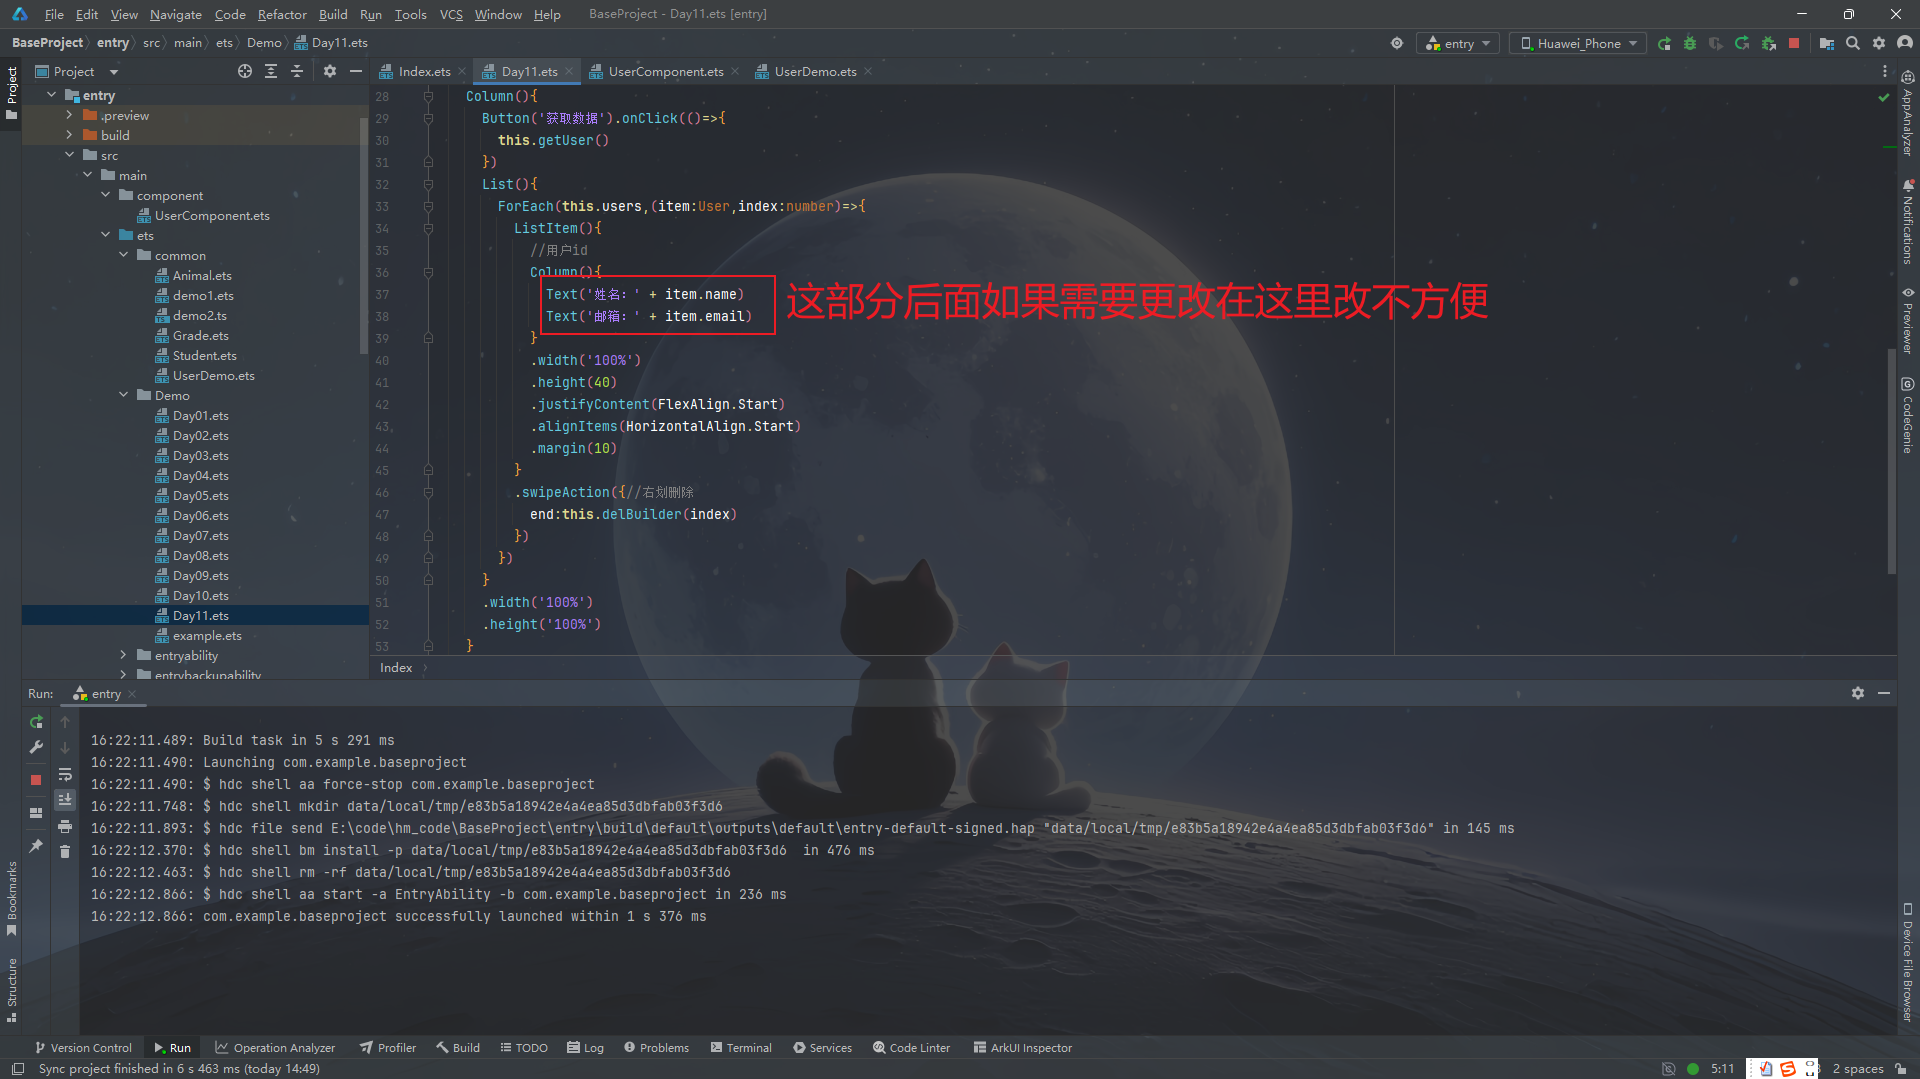This screenshot has height=1079, width=1920.
Task: Open IDE settings gear in top toolbar
Action: [1879, 43]
